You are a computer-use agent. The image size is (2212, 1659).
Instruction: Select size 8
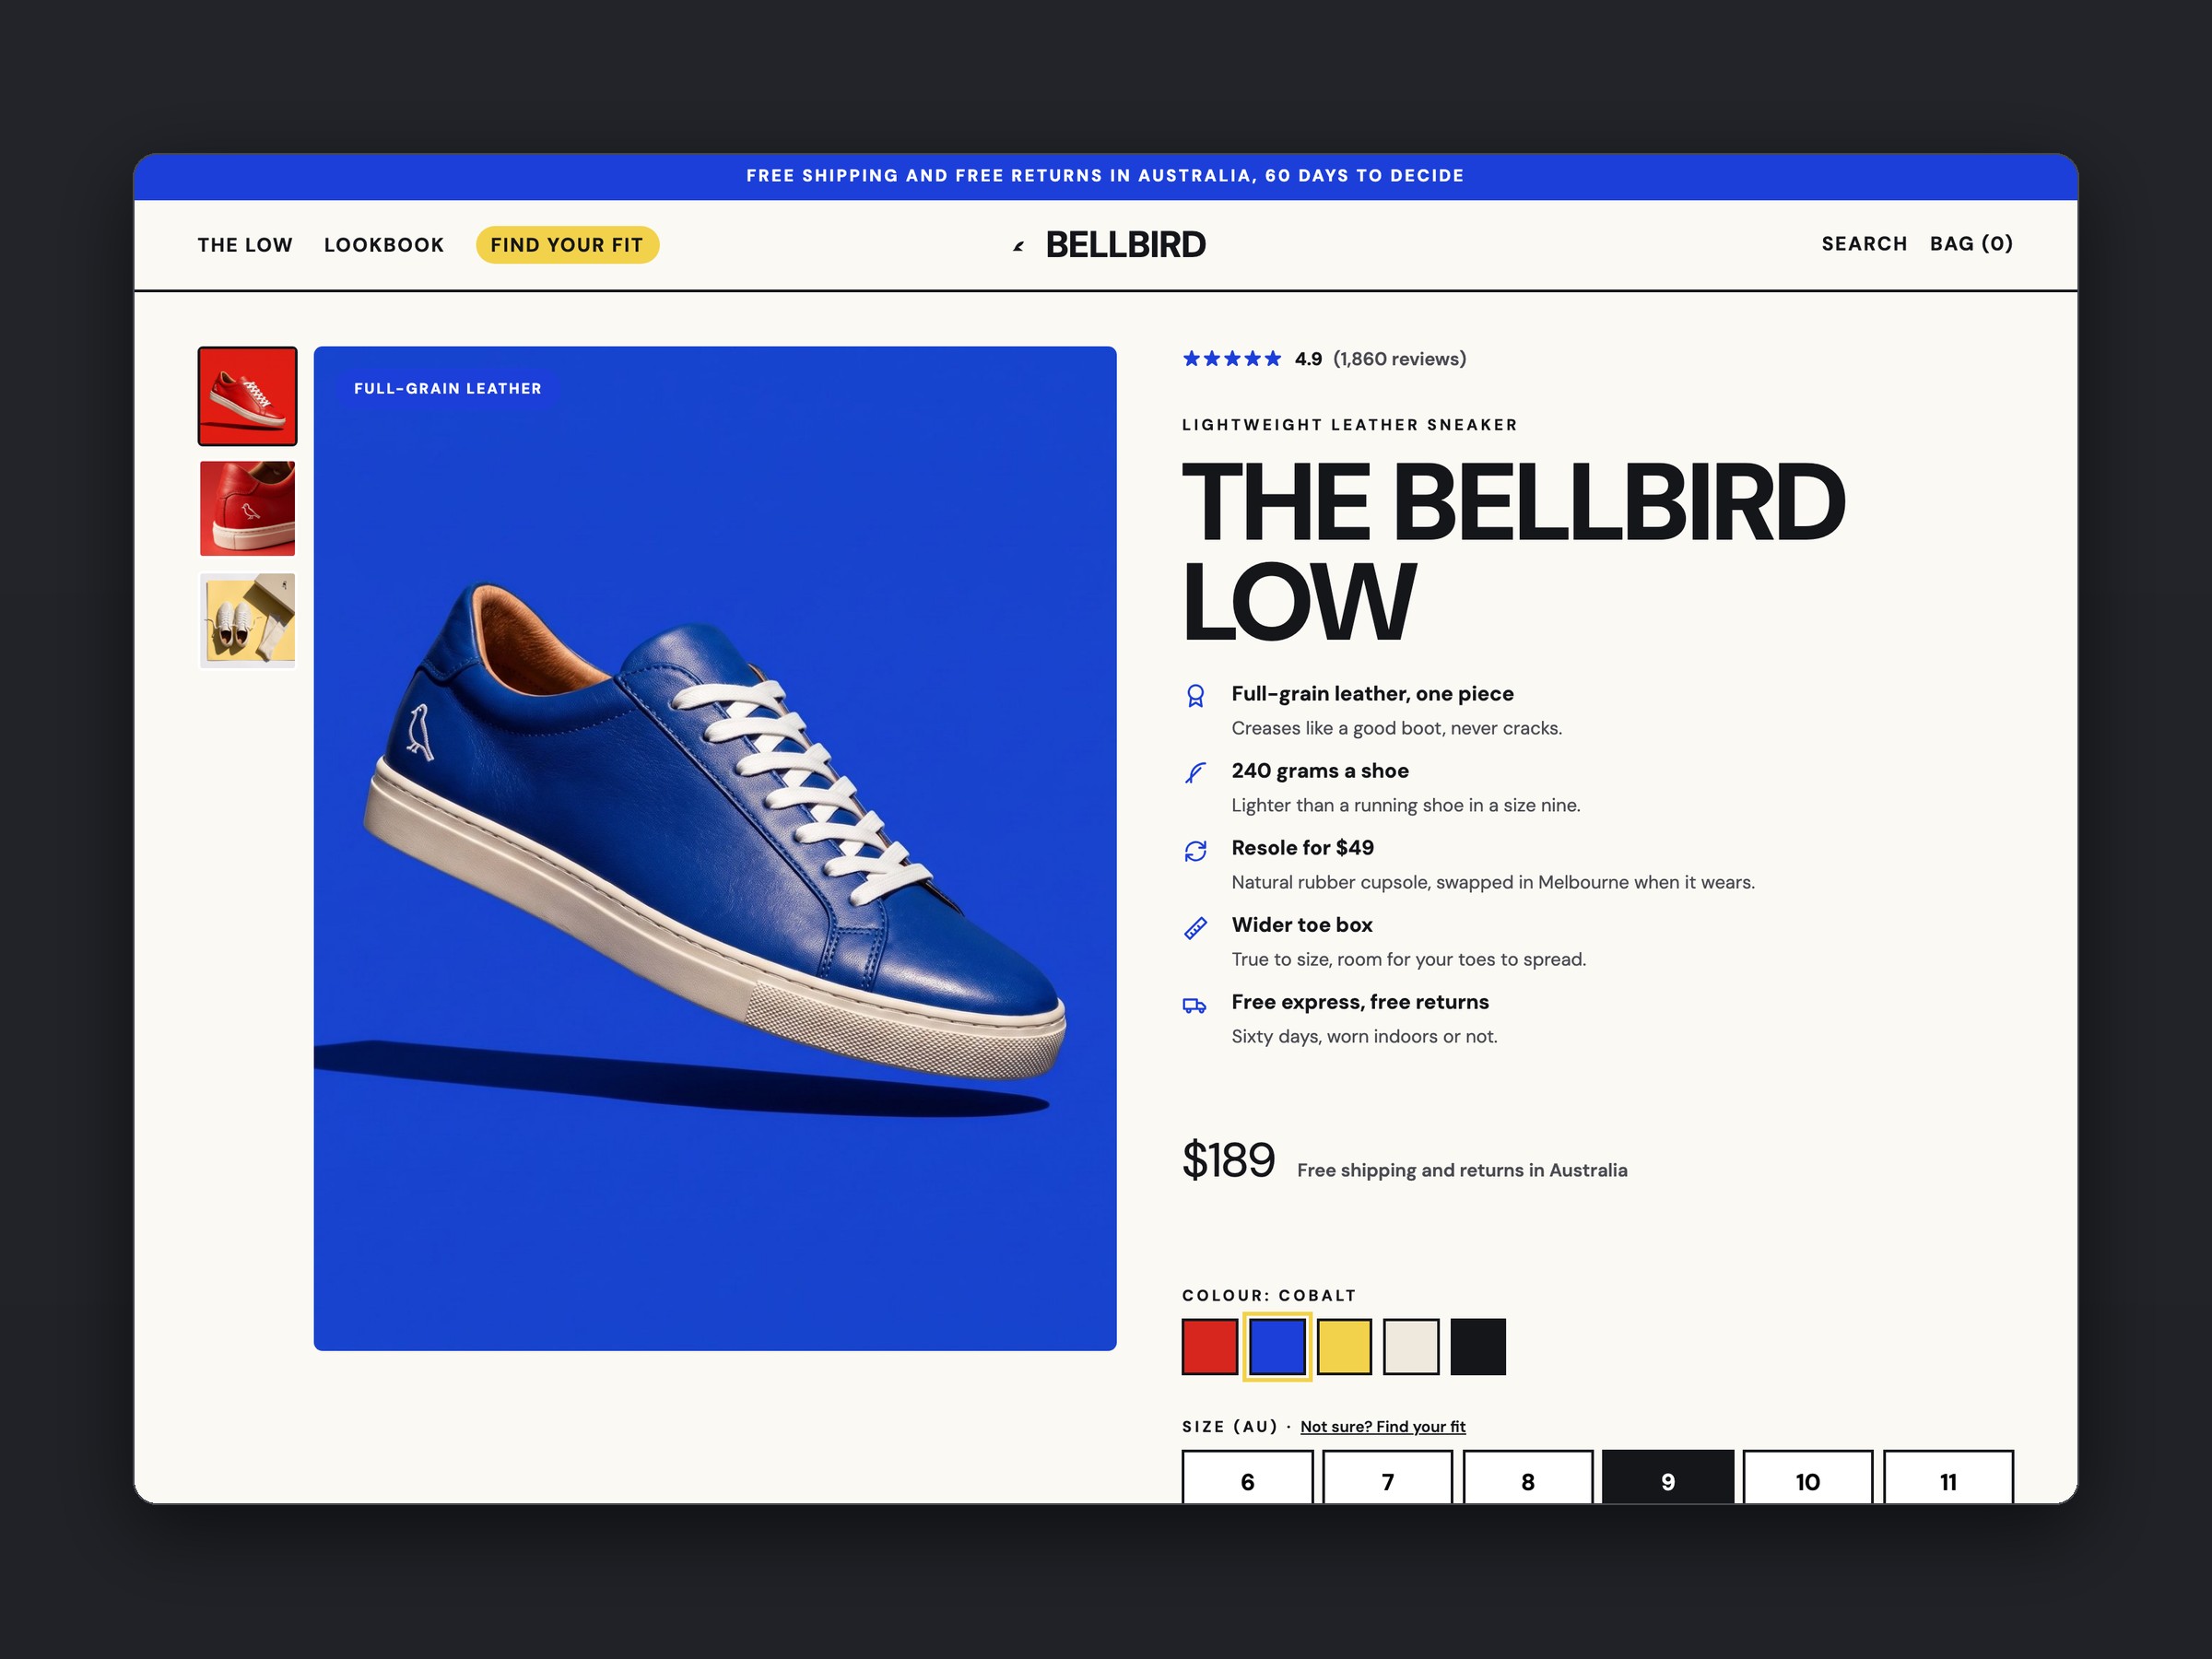tap(1528, 1477)
